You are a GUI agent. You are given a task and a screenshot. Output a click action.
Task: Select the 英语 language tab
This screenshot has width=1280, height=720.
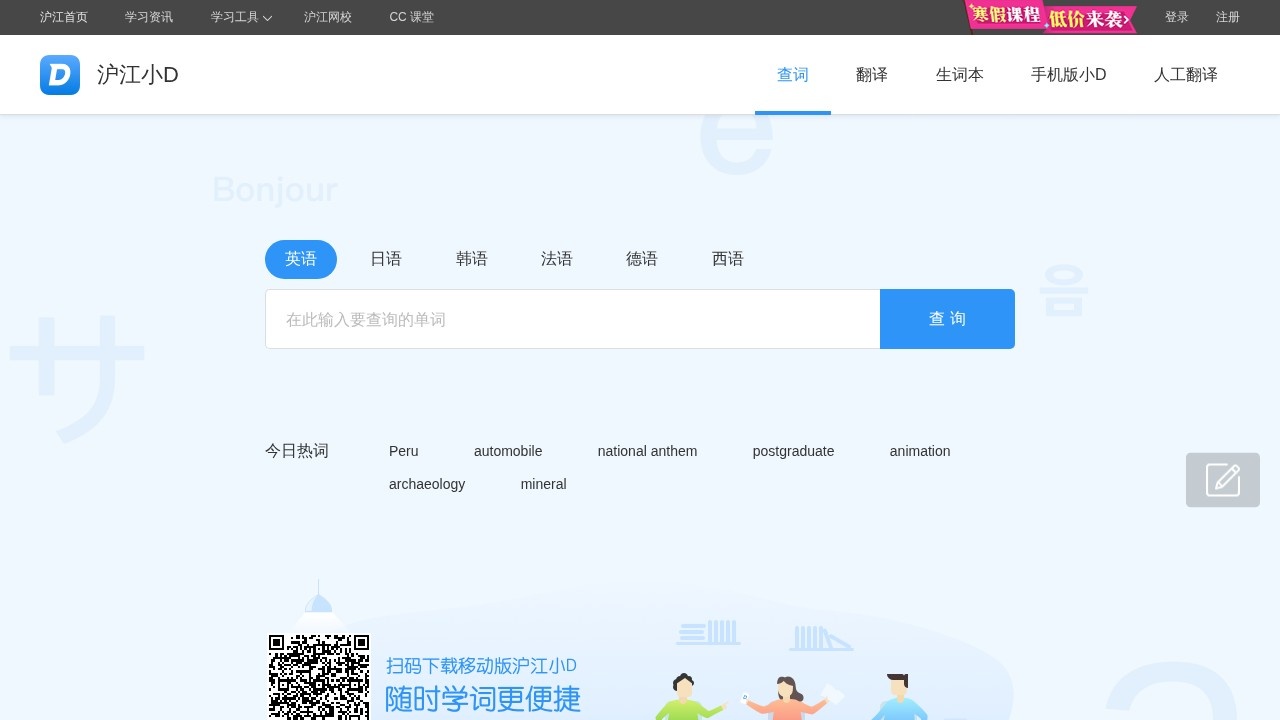click(x=300, y=259)
